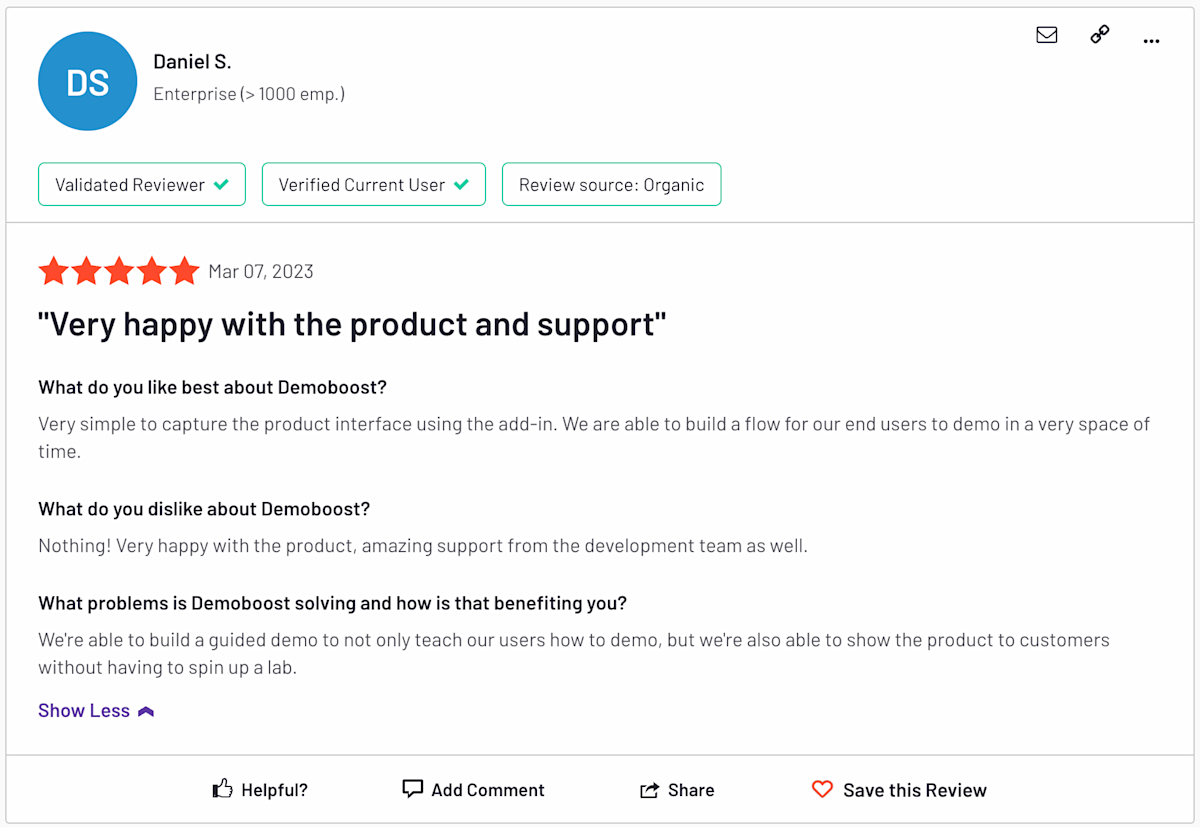
Task: Click the five-star rating
Action: tap(118, 271)
